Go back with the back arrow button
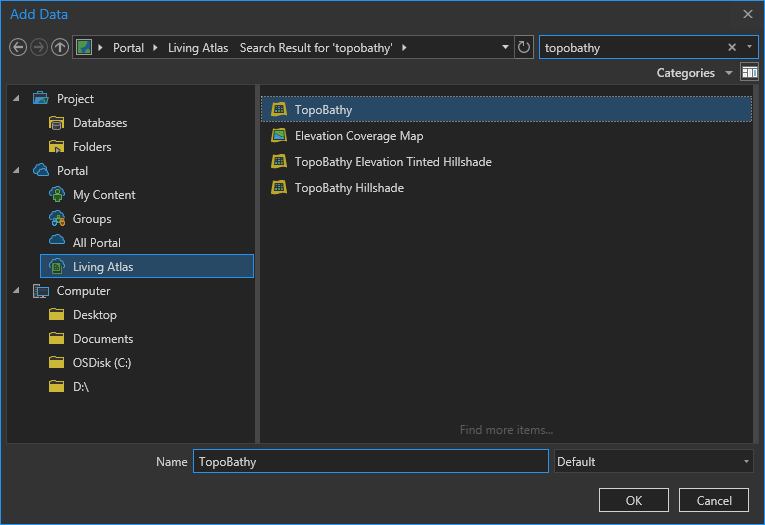Image resolution: width=765 pixels, height=525 pixels. [x=18, y=47]
